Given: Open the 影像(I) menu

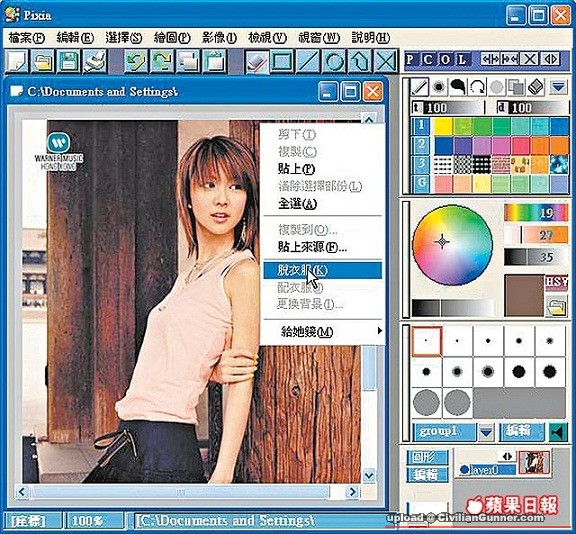Looking at the screenshot, I should coord(219,37).
